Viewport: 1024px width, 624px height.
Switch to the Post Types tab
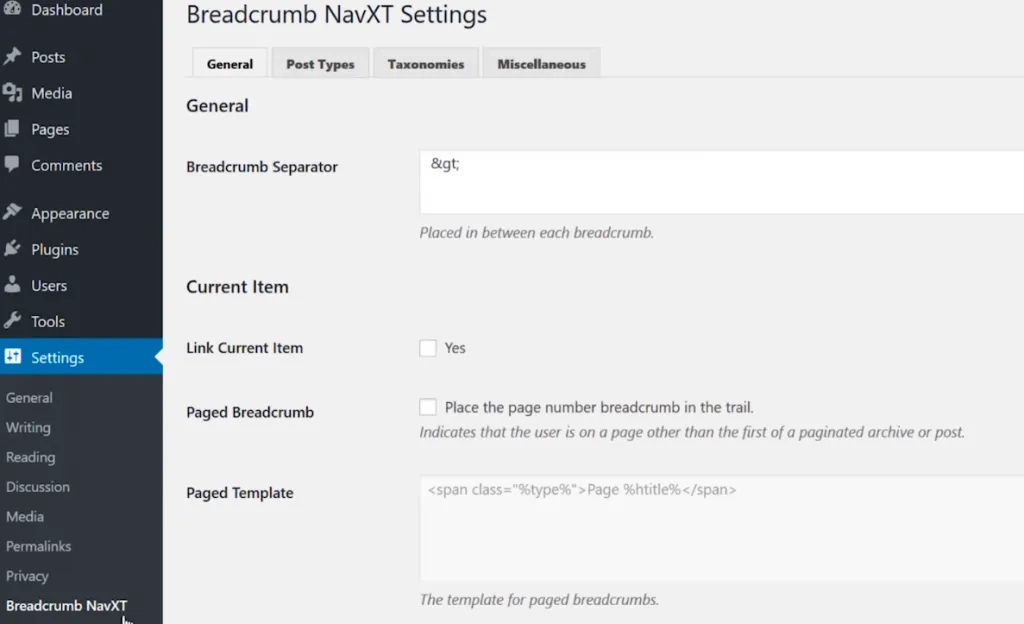(x=320, y=64)
